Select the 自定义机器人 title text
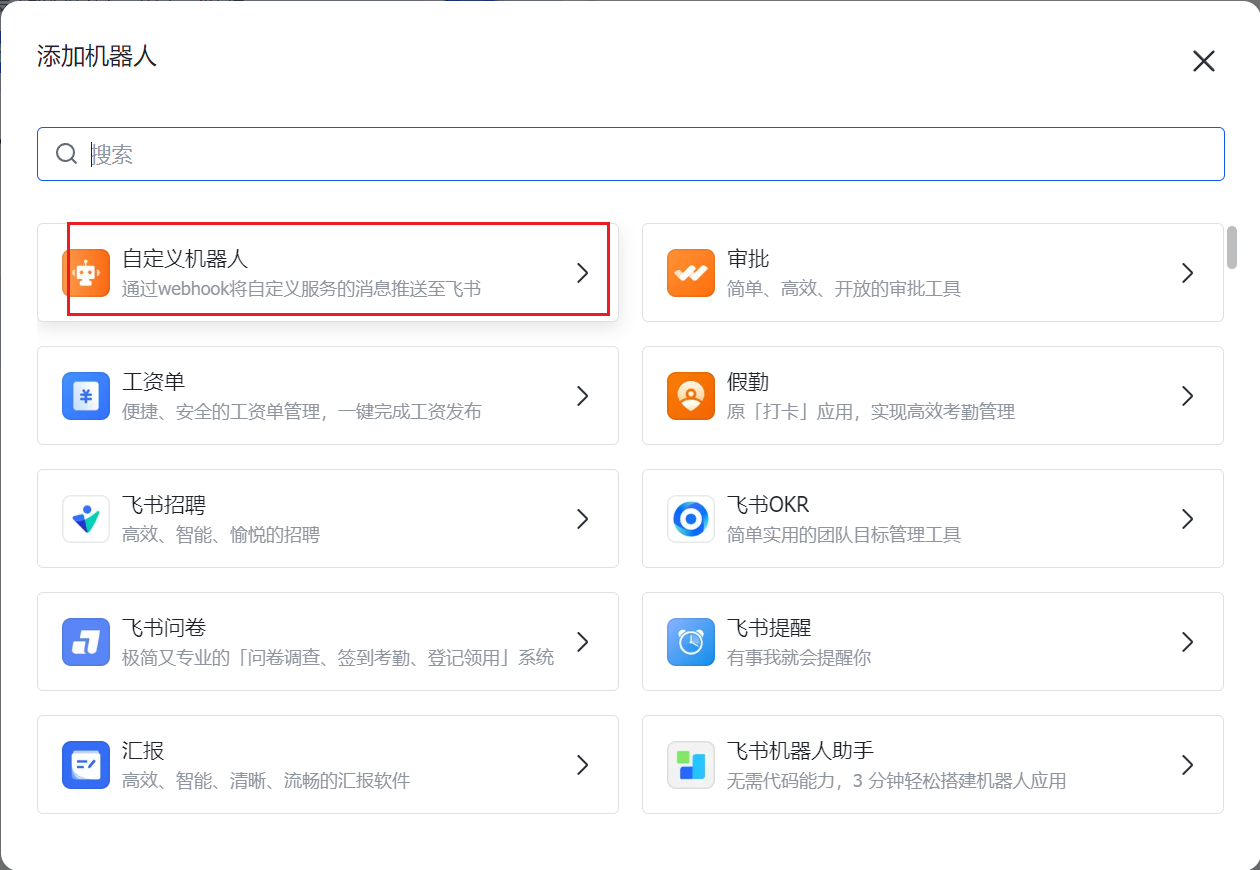1260x870 pixels. tap(185, 259)
